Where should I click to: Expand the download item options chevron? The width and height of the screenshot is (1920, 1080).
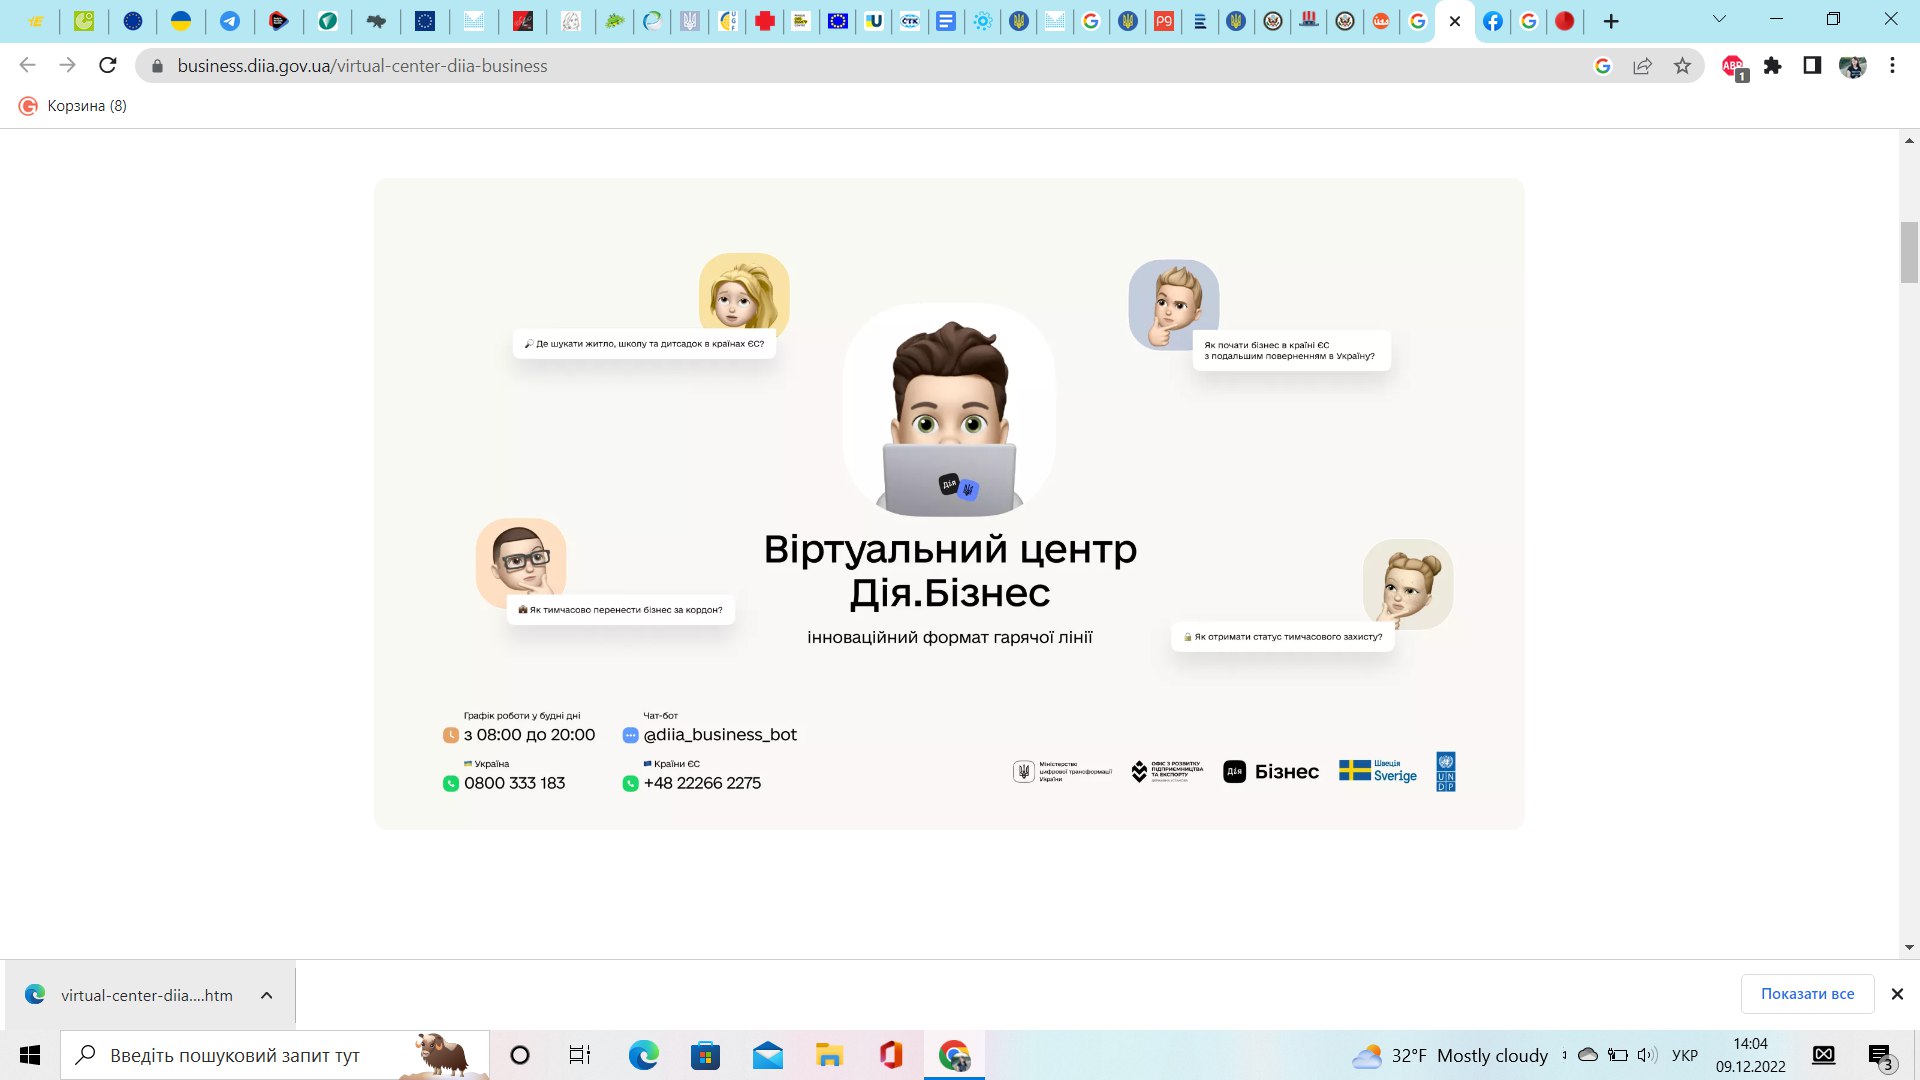266,995
